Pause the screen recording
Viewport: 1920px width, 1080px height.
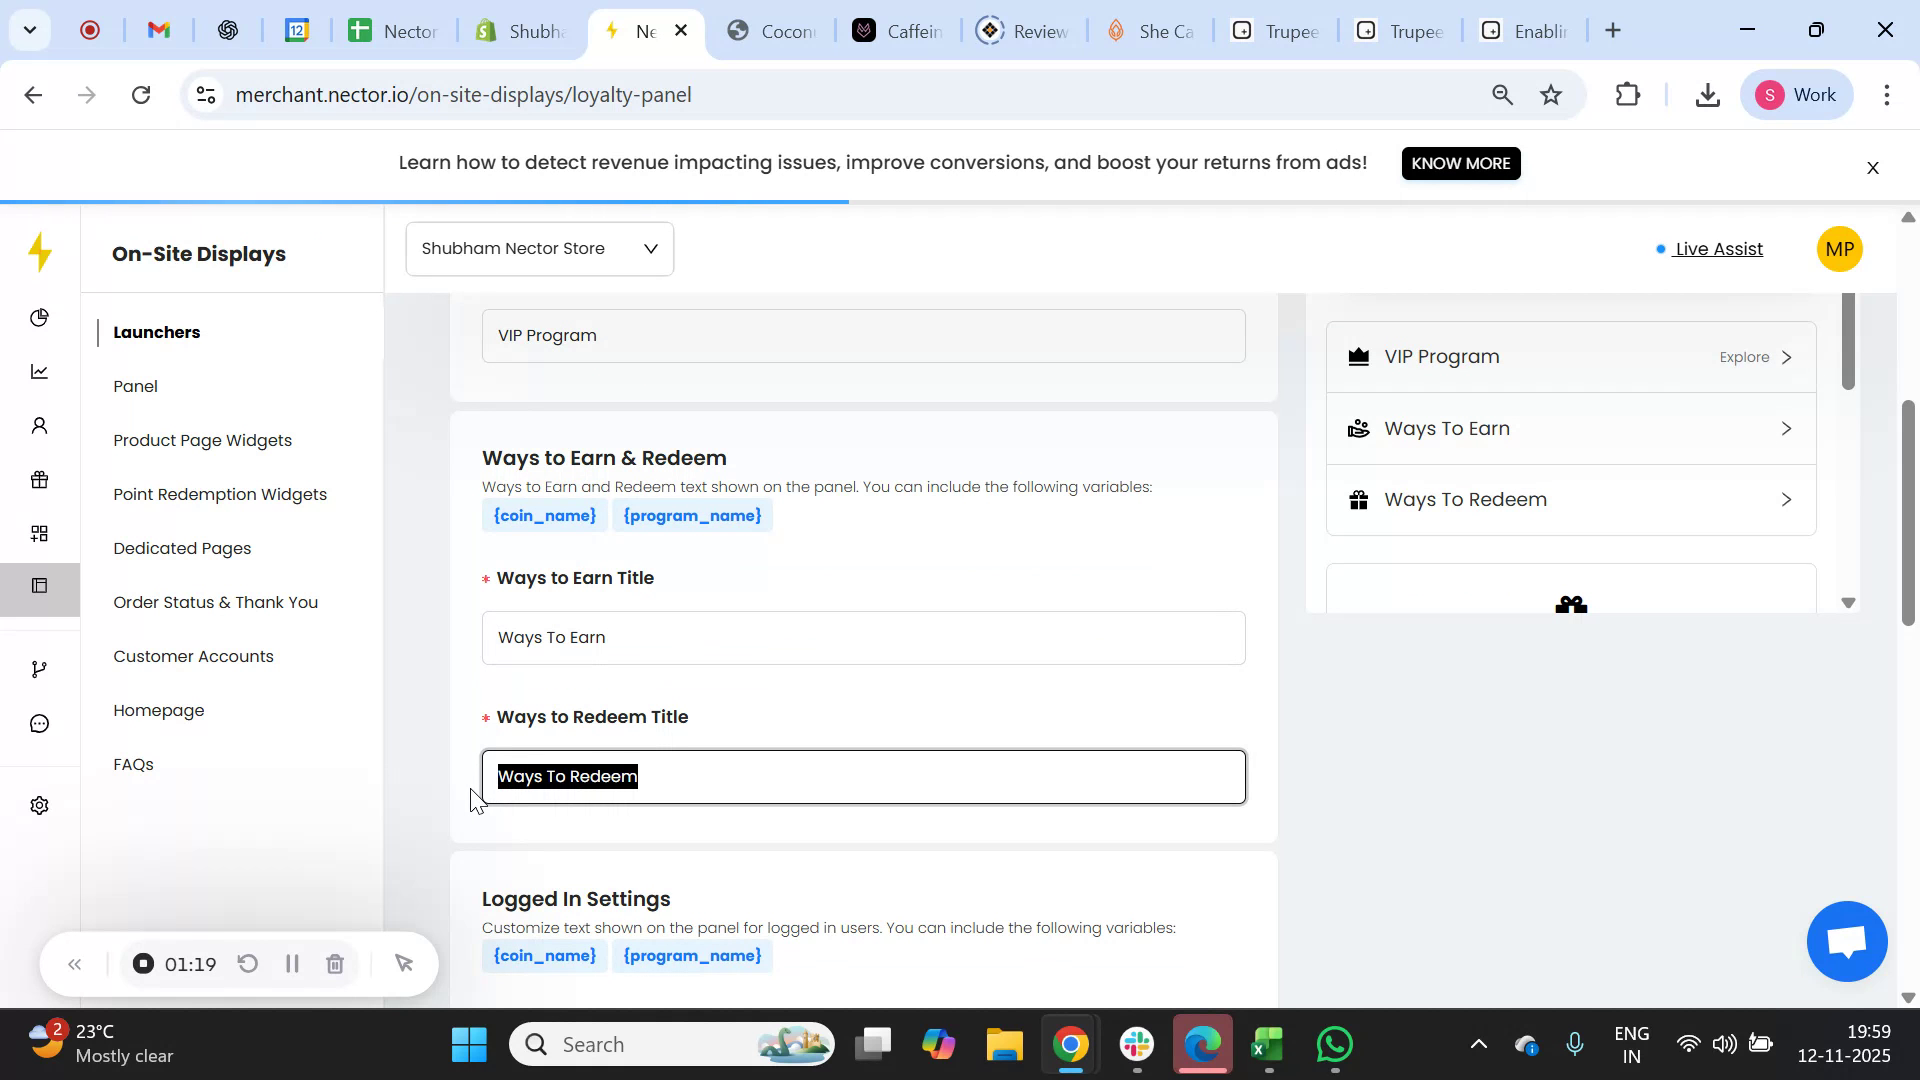pyautogui.click(x=292, y=963)
